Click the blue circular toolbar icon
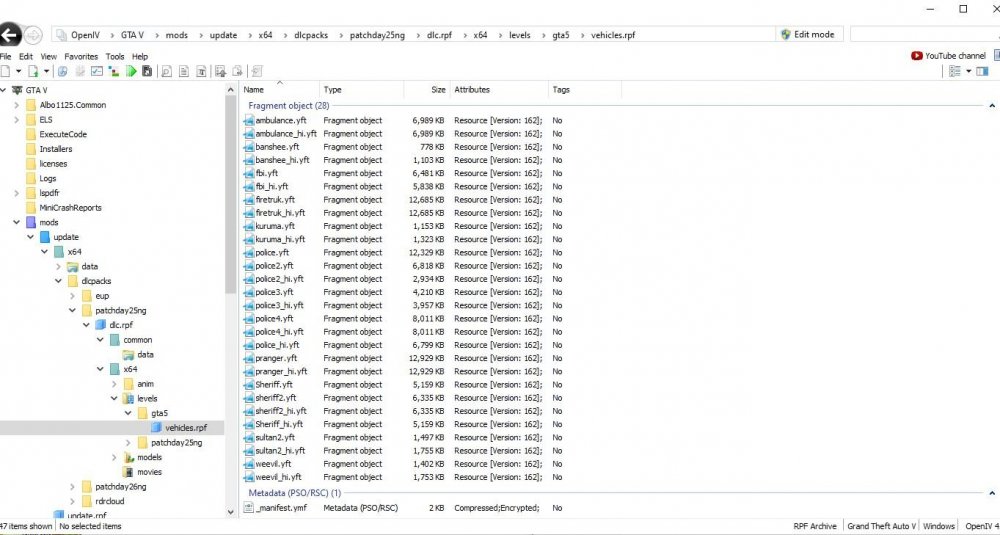The image size is (1000, 535). [62, 71]
